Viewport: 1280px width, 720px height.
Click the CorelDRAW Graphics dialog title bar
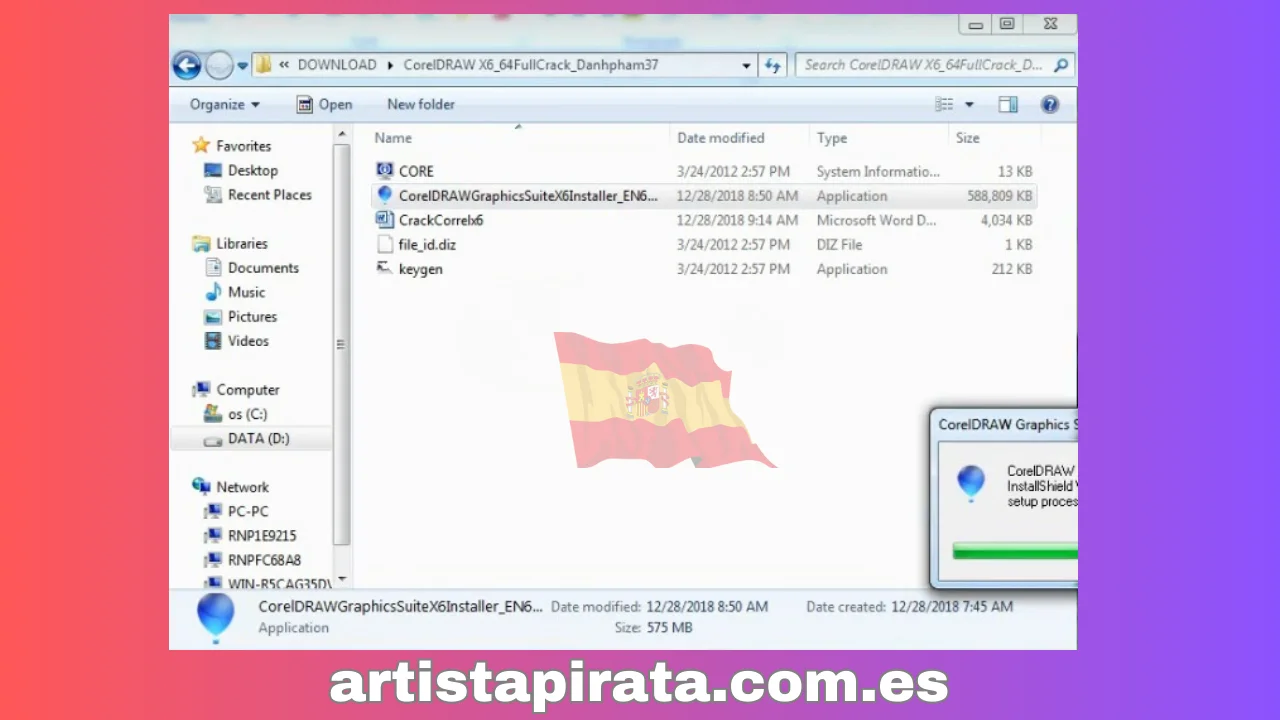[x=1004, y=424]
